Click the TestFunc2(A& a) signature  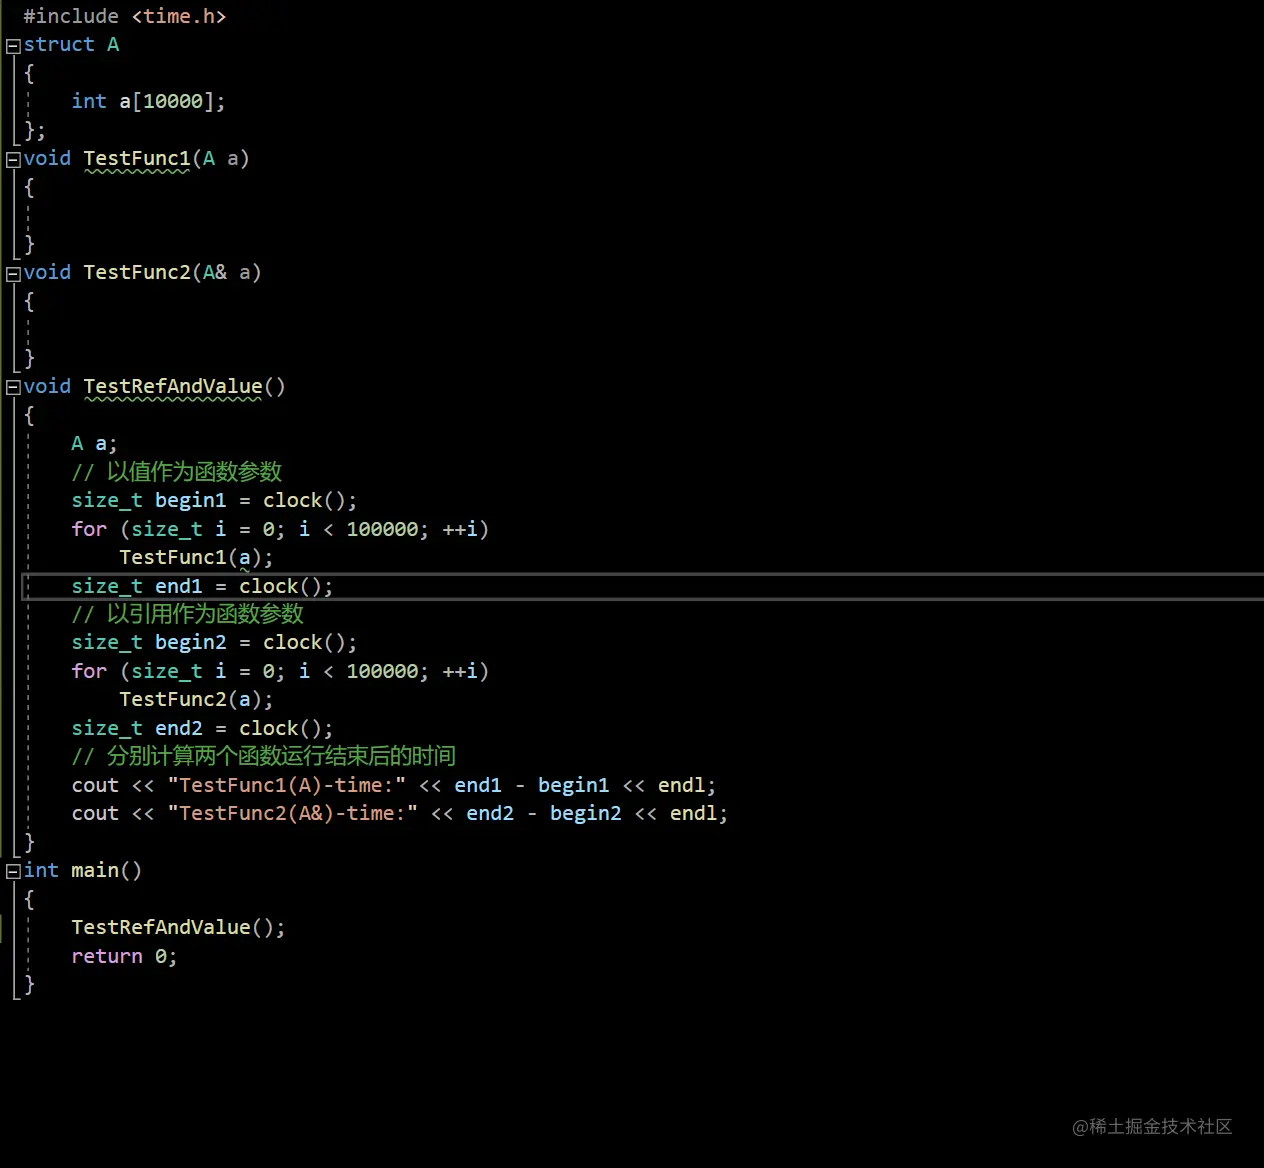172,272
